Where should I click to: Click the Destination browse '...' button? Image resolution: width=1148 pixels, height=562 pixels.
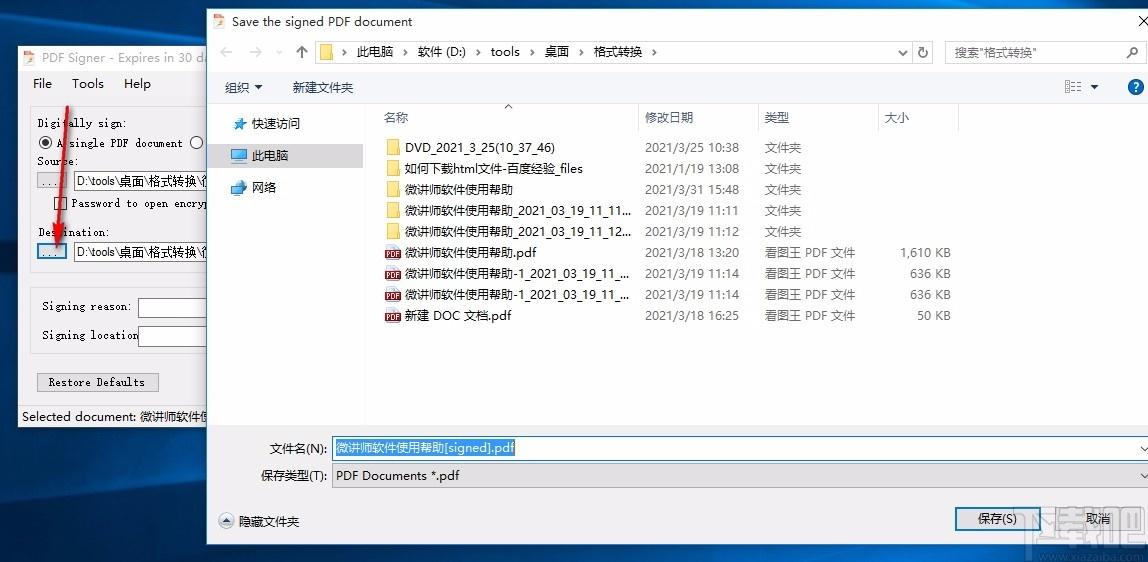click(x=51, y=252)
